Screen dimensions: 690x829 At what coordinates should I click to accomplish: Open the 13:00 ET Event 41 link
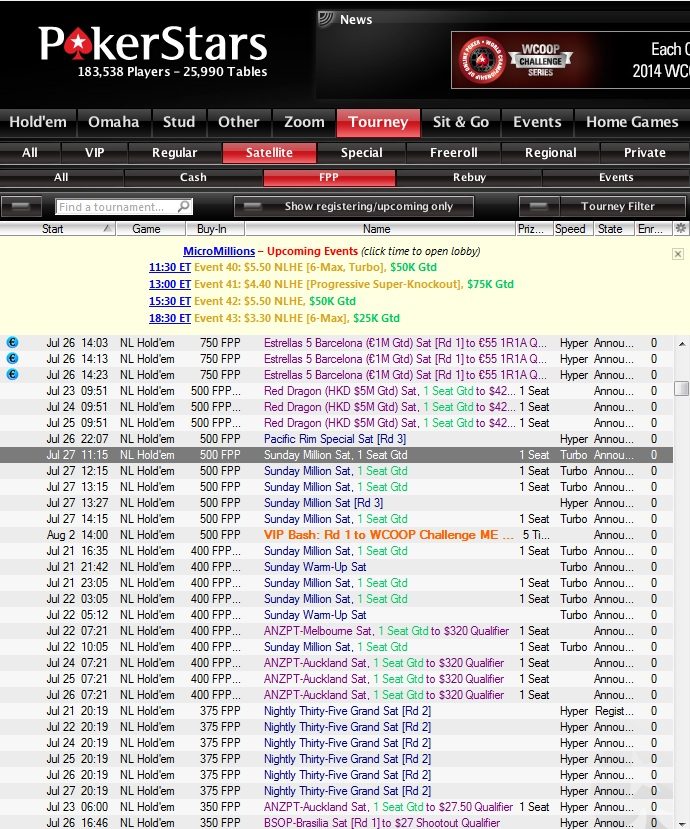[170, 284]
